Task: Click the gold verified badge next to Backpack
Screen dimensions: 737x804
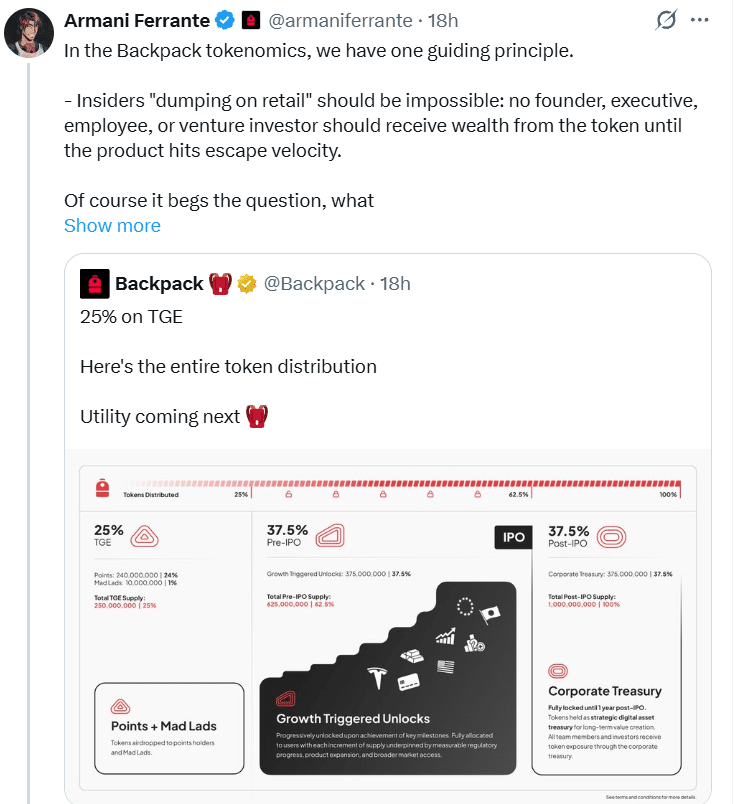Action: 248,284
